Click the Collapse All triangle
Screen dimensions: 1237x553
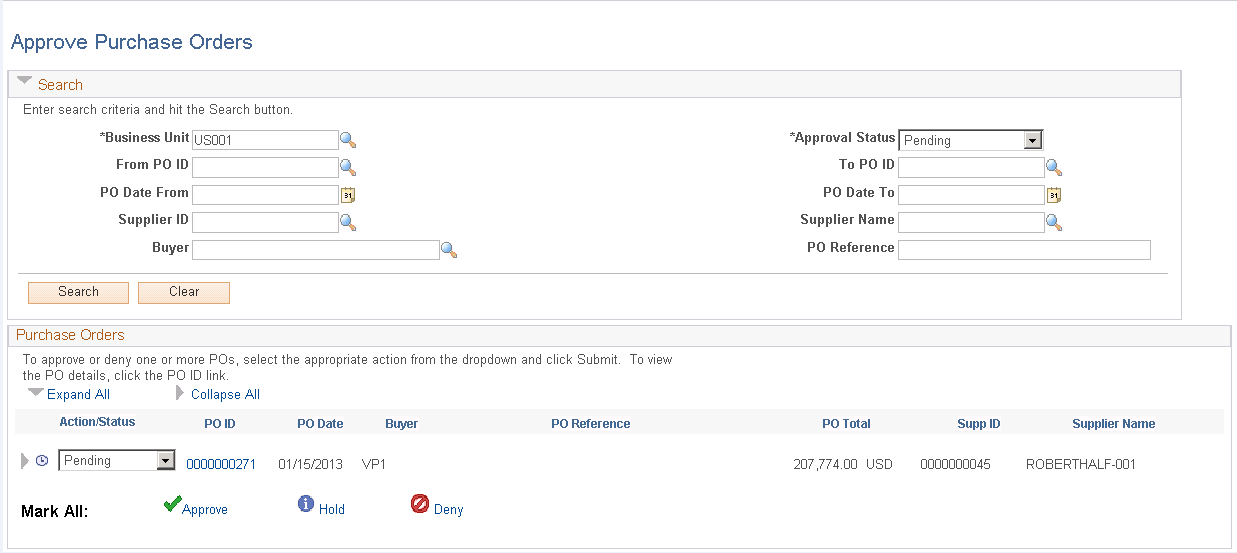click(x=180, y=393)
